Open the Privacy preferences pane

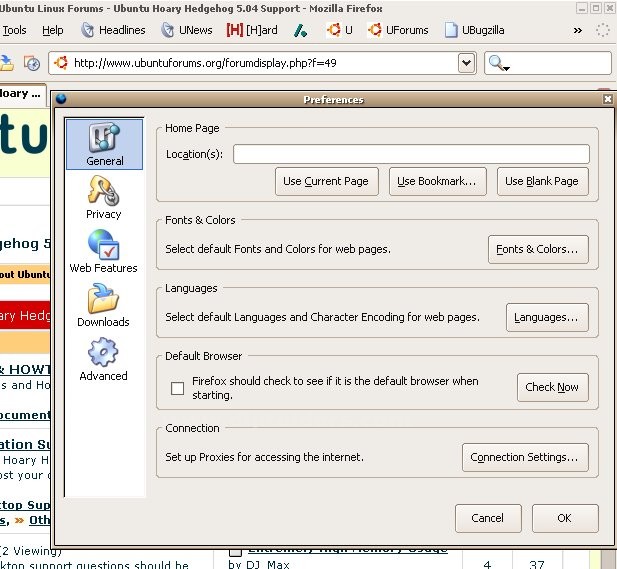[x=103, y=198]
